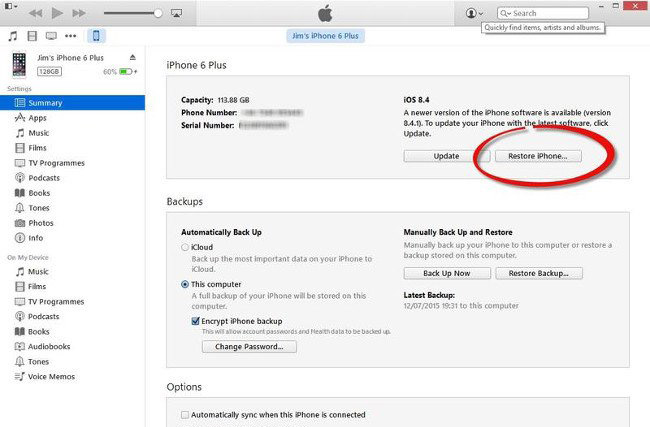The height and width of the screenshot is (427, 650).
Task: Open Books under Settings sidebar
Action: click(73, 193)
